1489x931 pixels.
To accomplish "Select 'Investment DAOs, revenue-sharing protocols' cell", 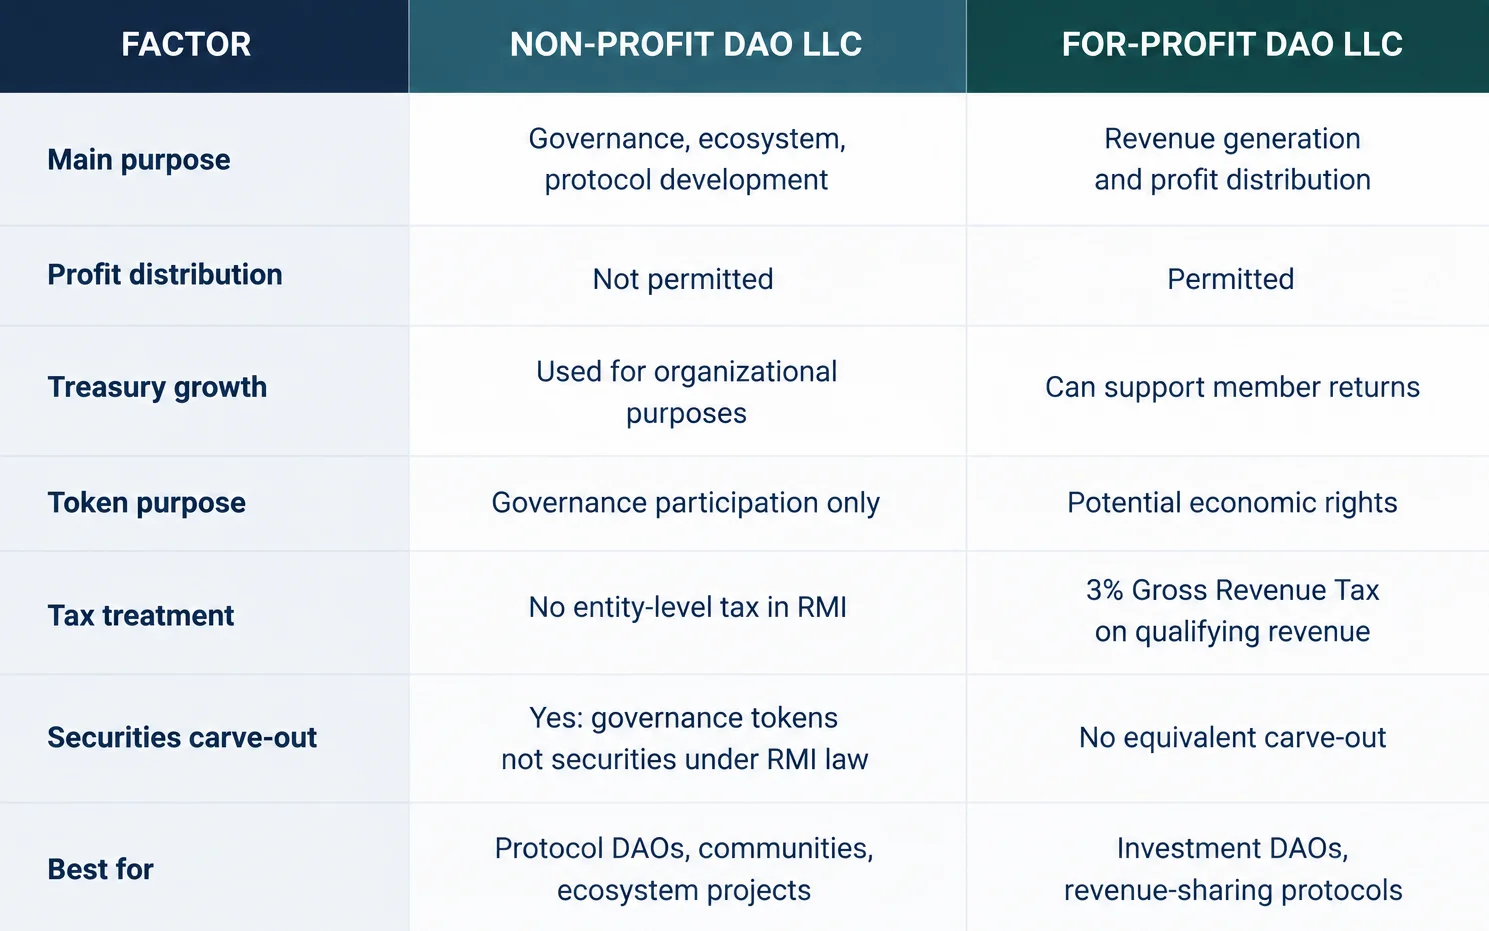I will 1232,869.
